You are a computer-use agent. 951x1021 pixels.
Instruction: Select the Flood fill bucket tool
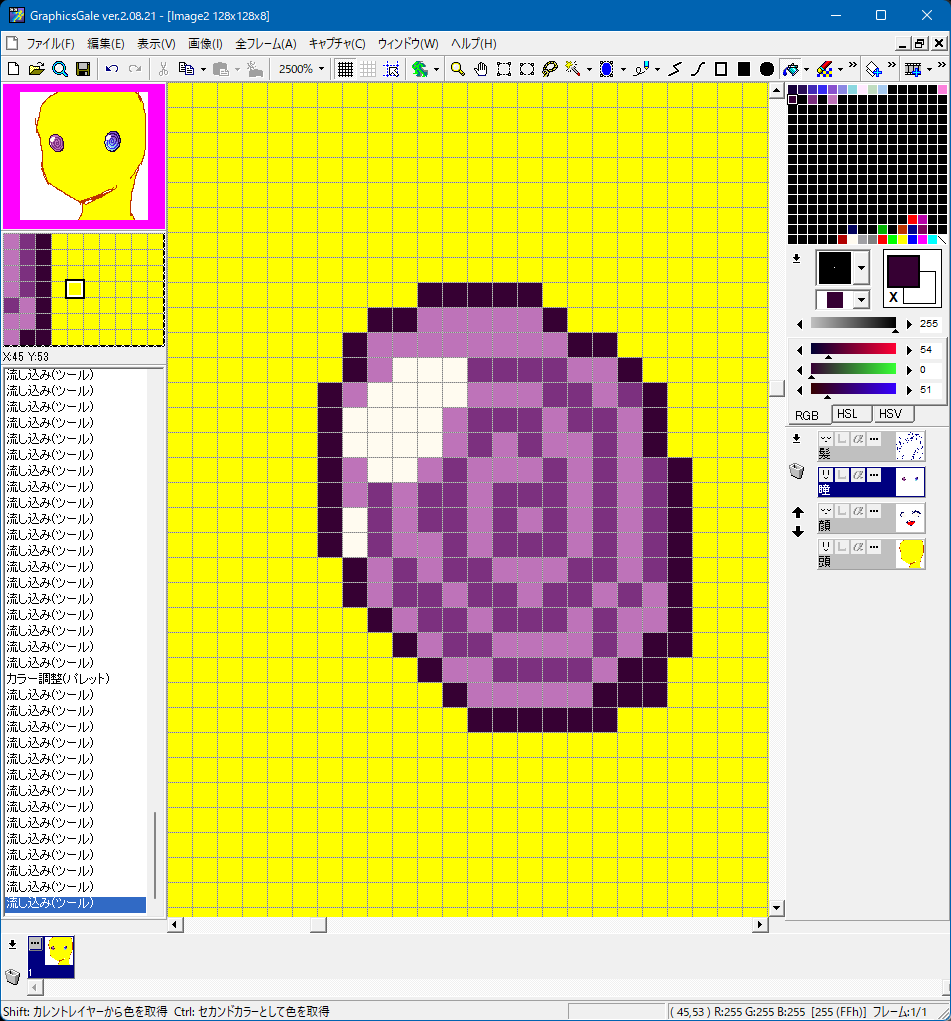point(791,69)
